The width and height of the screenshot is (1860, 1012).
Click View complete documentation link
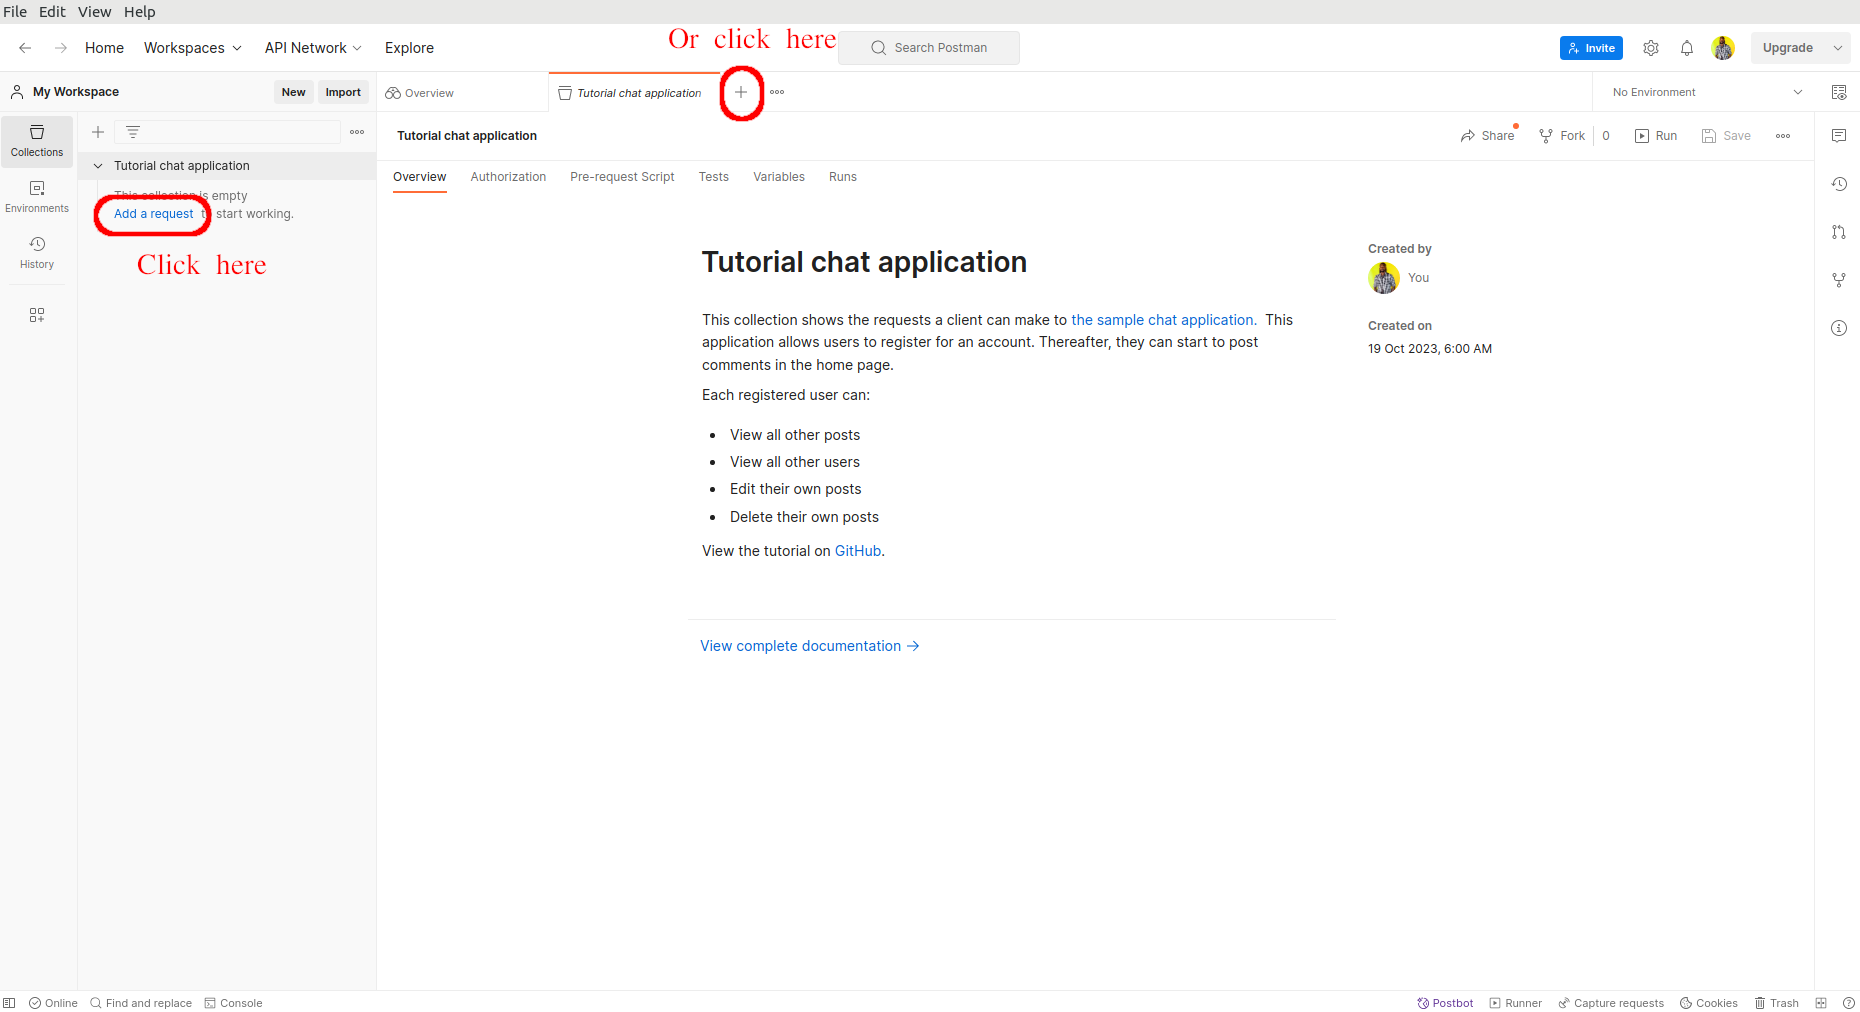[x=810, y=646]
